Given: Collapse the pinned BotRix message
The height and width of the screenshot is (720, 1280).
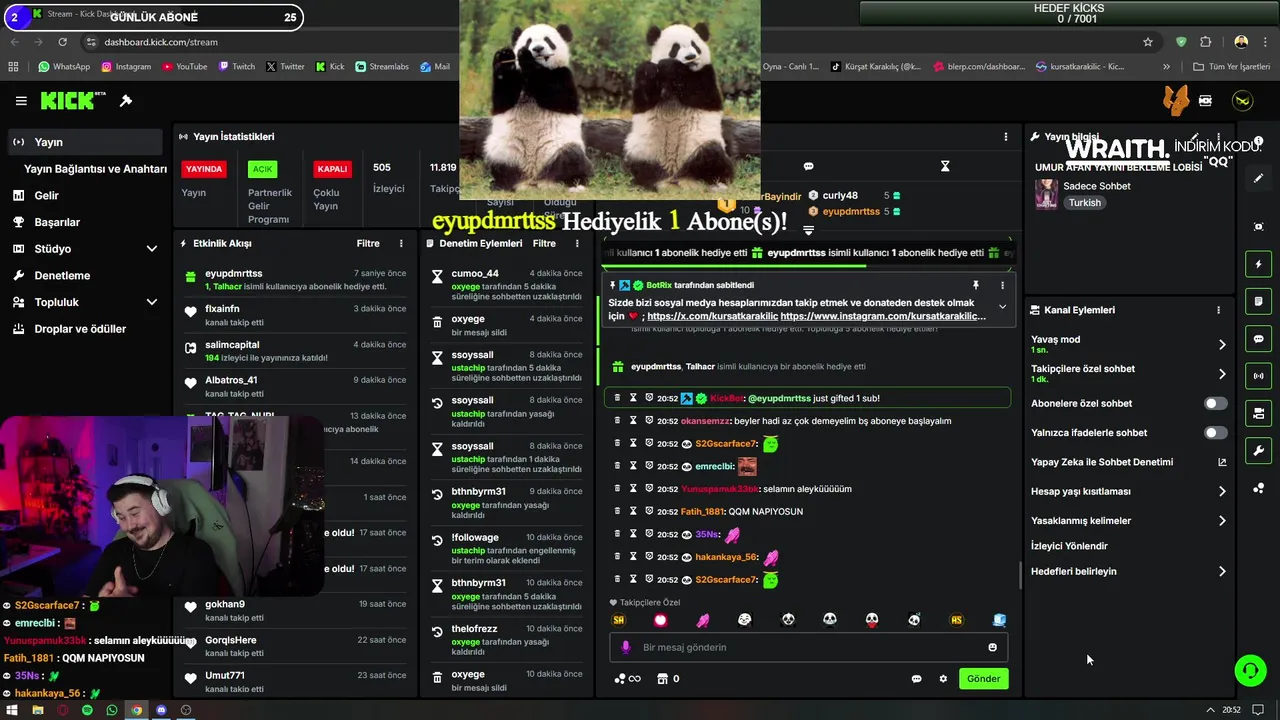Looking at the screenshot, I should pyautogui.click(x=1002, y=307).
